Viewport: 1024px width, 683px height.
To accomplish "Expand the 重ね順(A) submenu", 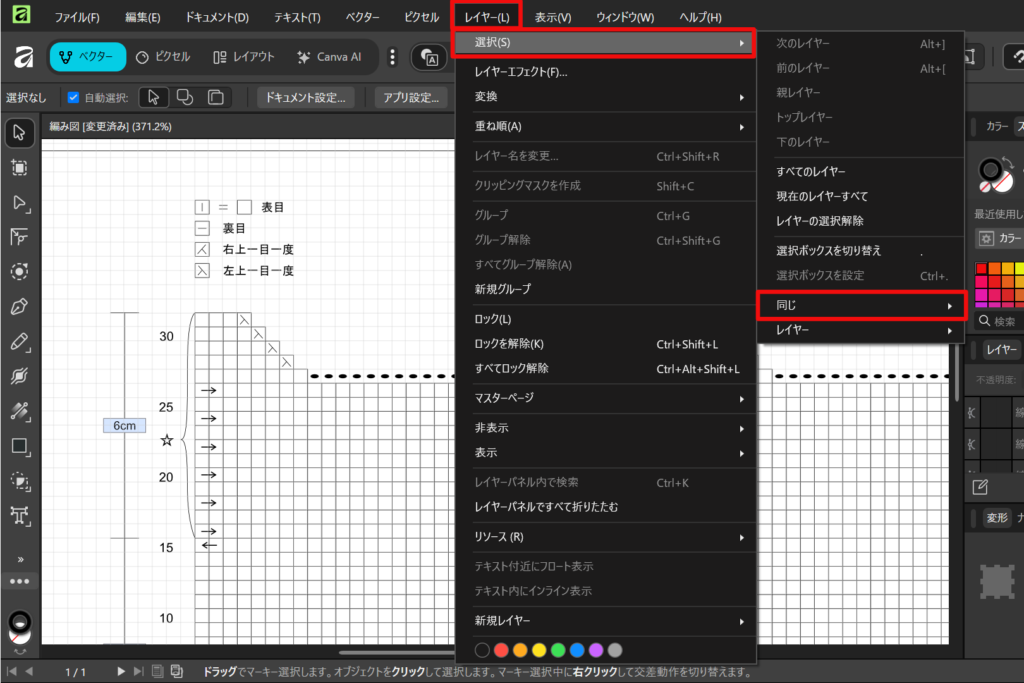I will (x=605, y=127).
